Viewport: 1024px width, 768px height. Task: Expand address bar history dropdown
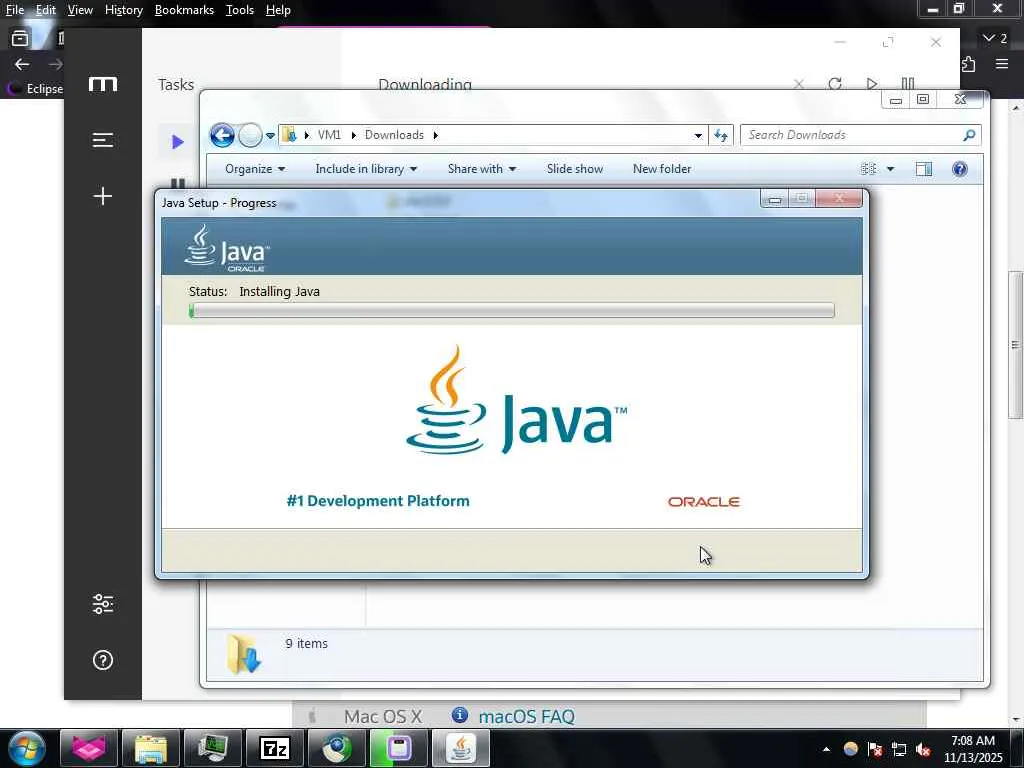[x=698, y=135]
